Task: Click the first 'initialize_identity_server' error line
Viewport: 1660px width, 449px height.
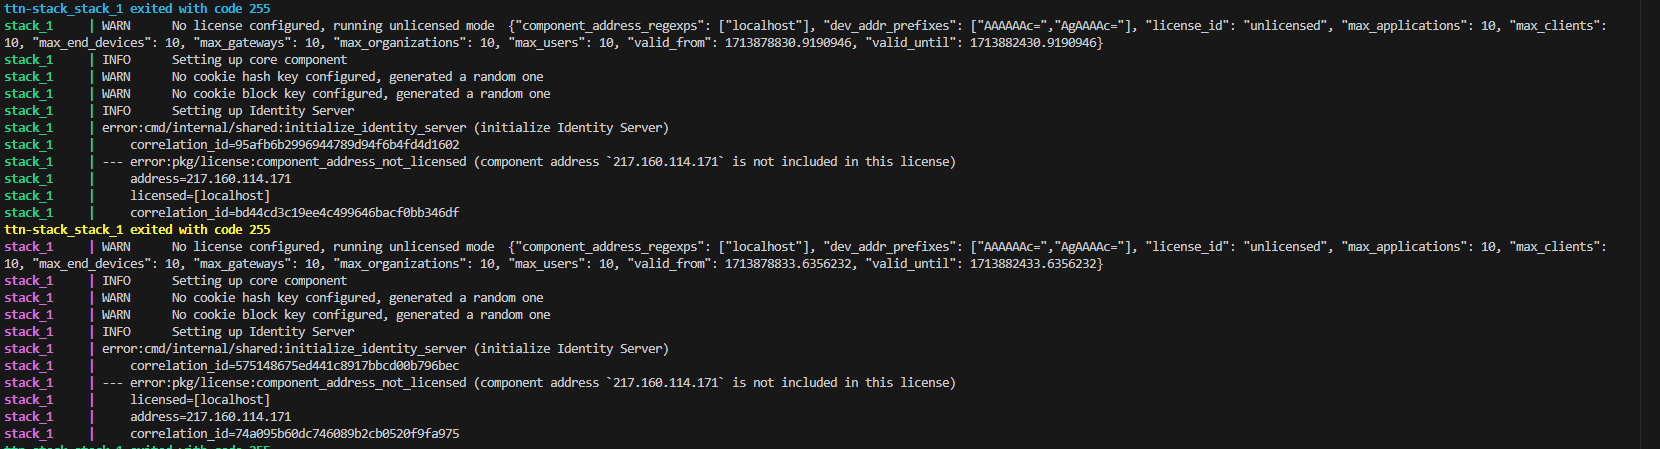Action: [385, 128]
